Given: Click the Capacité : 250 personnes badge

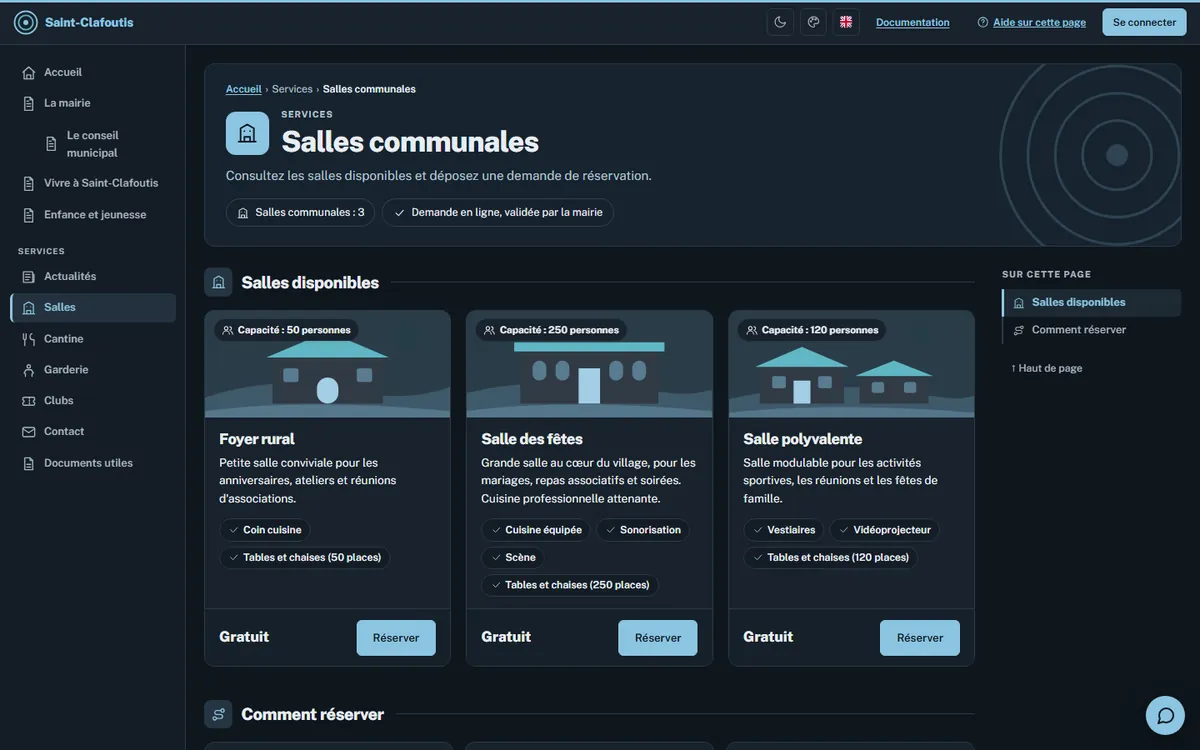Looking at the screenshot, I should pos(549,330).
